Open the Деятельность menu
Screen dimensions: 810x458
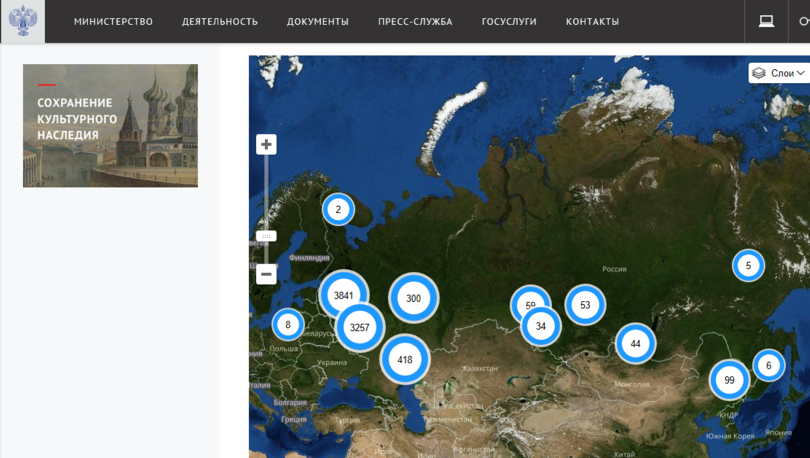(220, 22)
